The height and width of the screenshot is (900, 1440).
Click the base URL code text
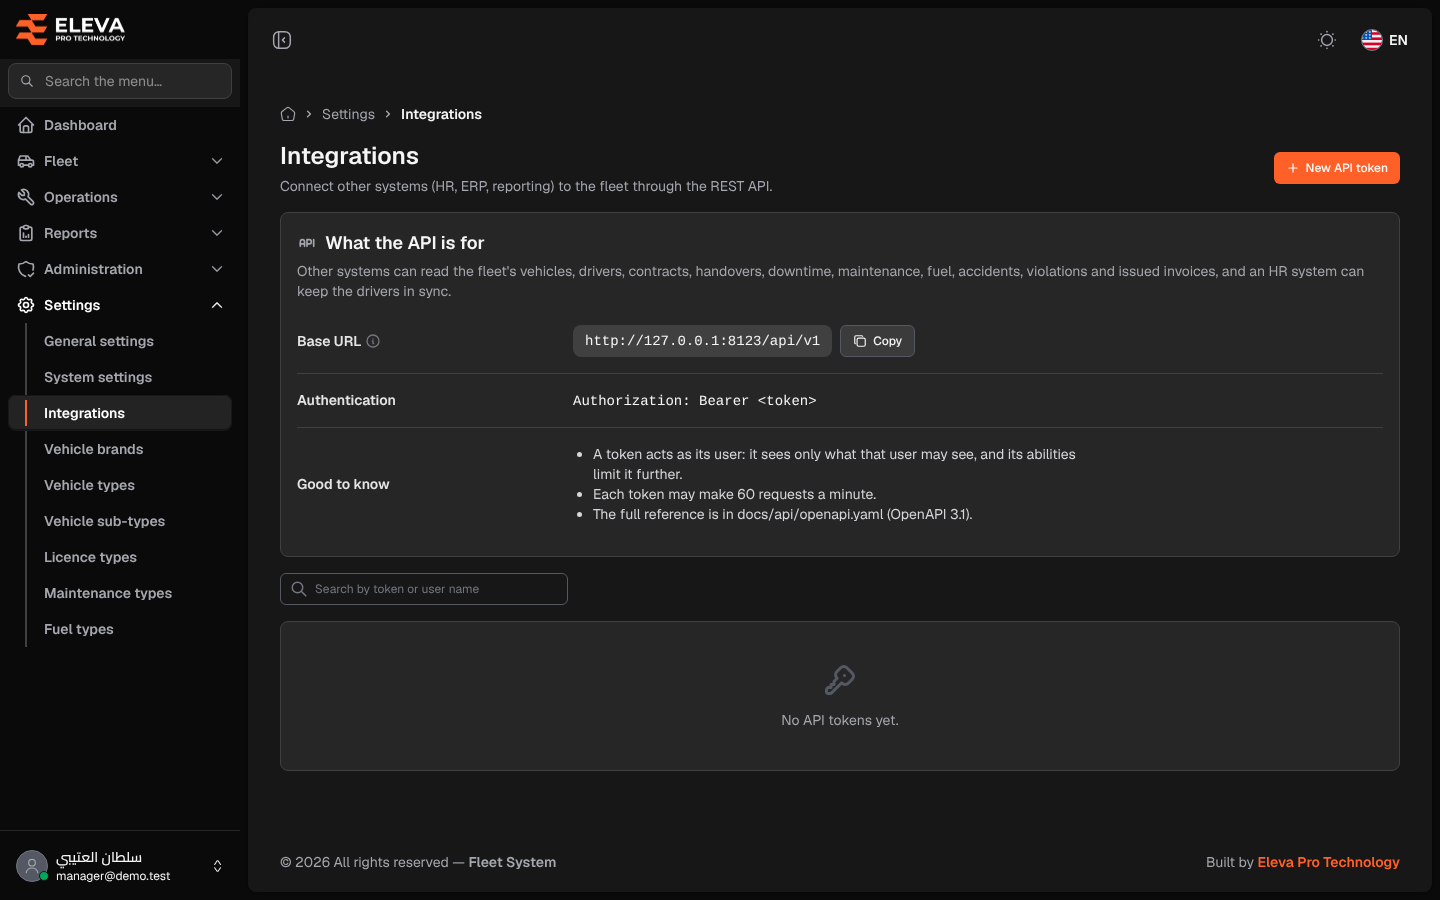pos(702,341)
